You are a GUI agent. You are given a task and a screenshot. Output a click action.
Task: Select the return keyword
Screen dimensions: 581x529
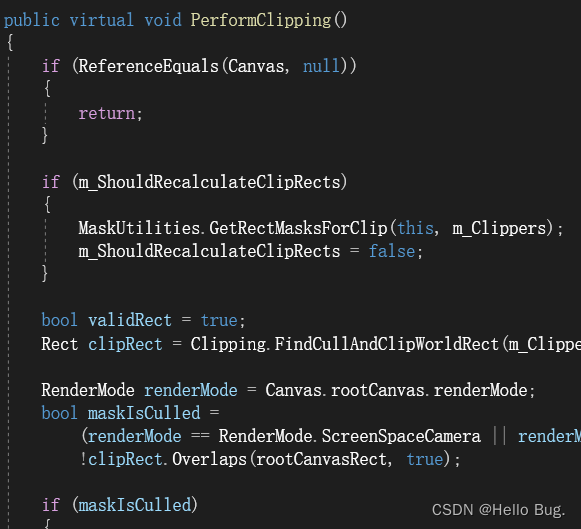click(x=107, y=113)
